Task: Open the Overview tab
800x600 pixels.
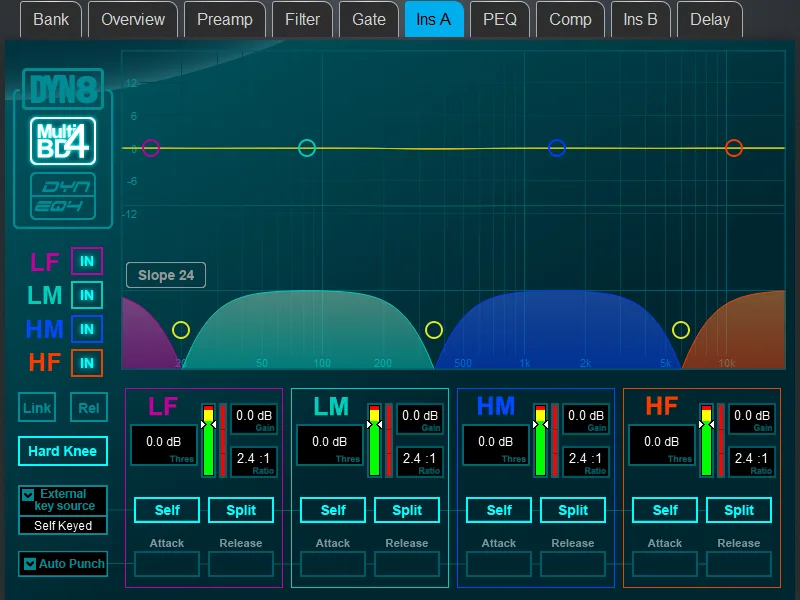Action: click(x=133, y=19)
